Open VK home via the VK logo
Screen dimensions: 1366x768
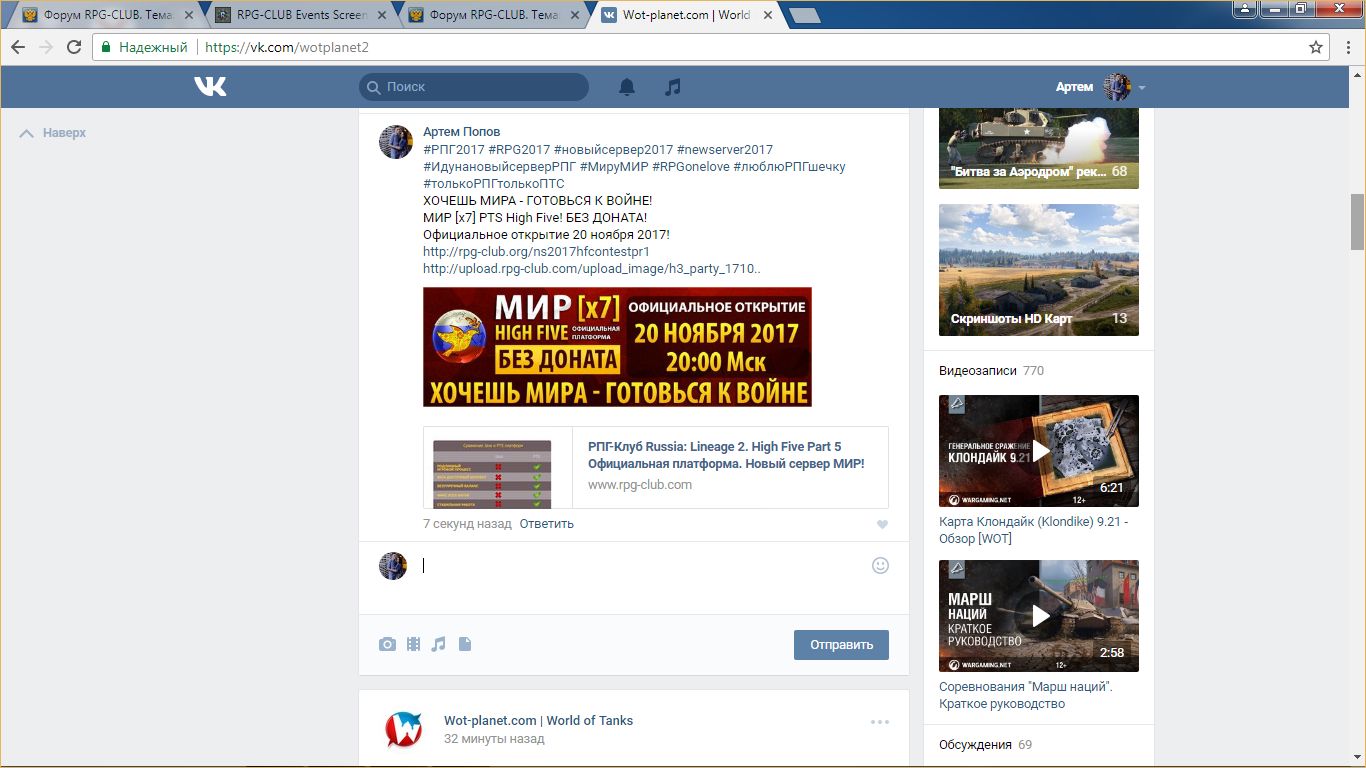click(x=210, y=87)
